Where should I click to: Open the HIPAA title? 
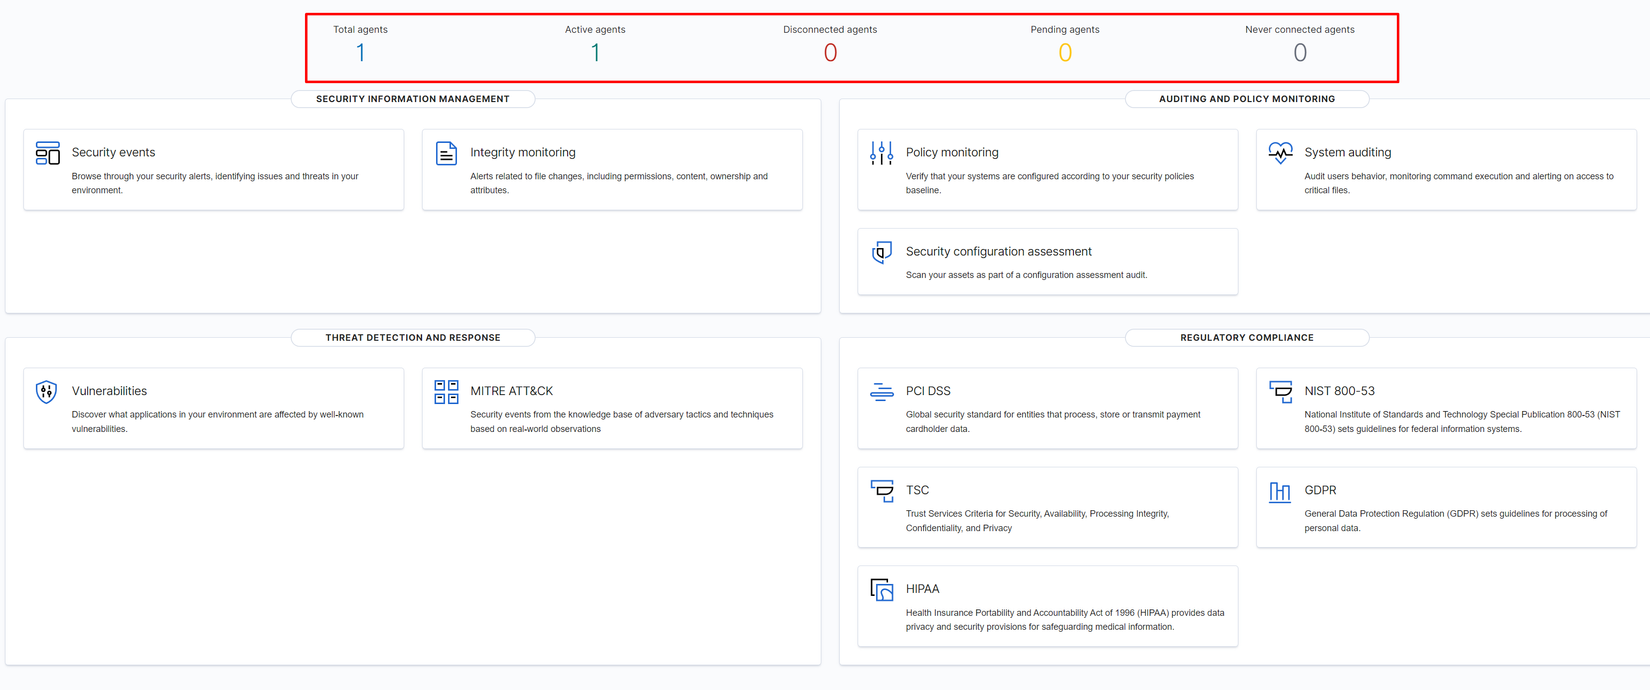[923, 589]
